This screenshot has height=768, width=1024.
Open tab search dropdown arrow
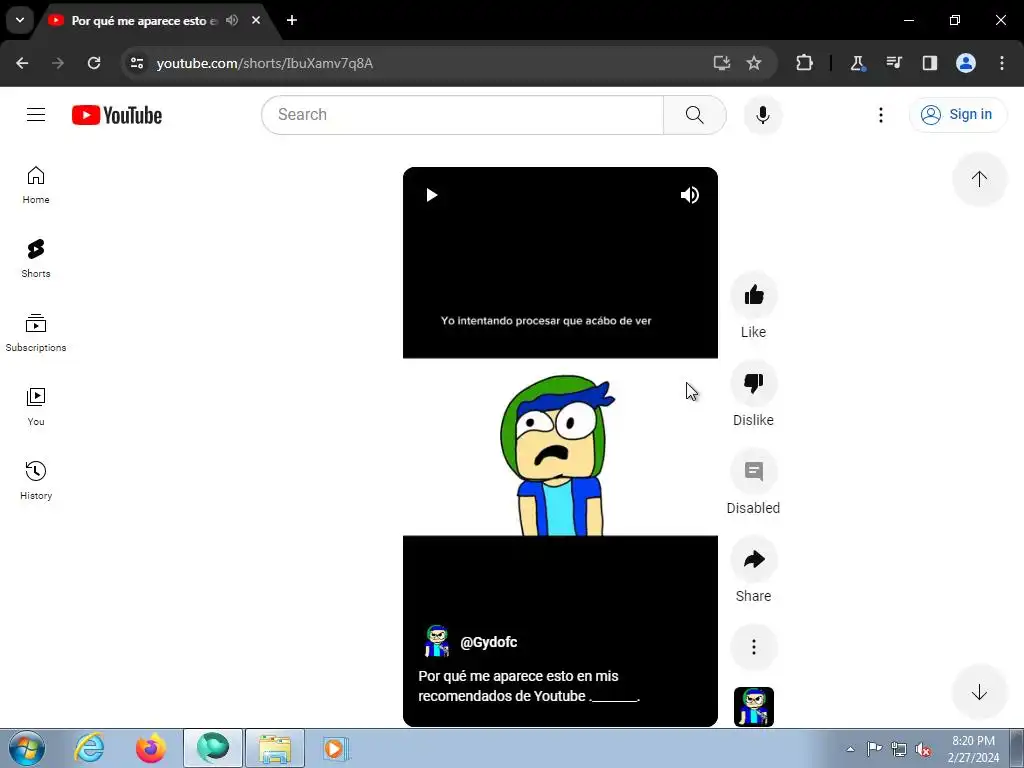(x=20, y=20)
